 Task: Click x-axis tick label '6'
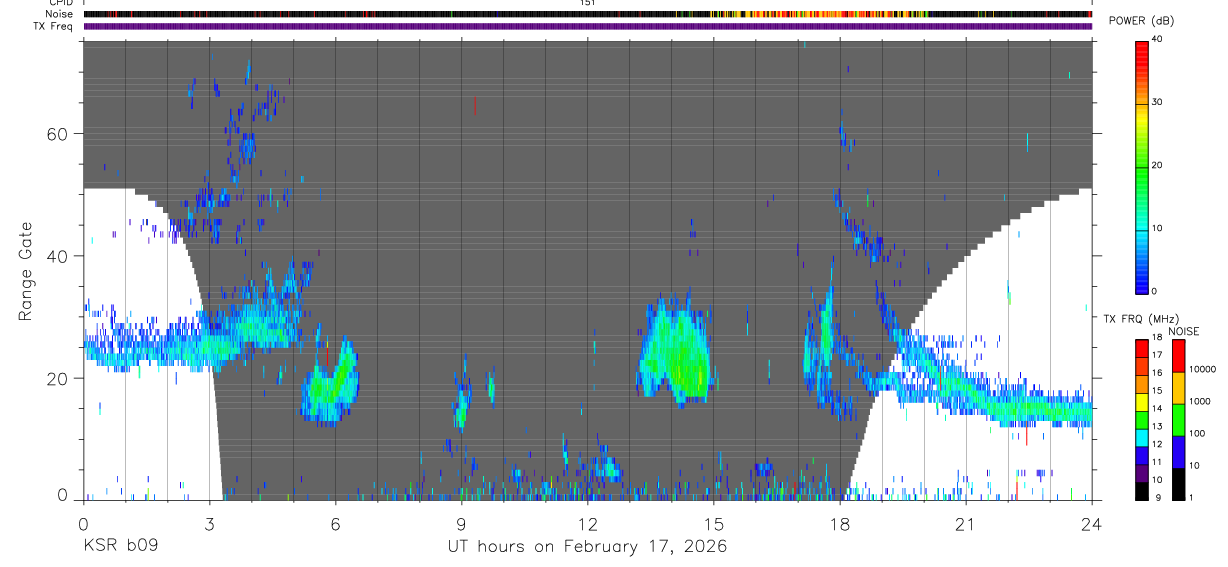[x=335, y=523]
